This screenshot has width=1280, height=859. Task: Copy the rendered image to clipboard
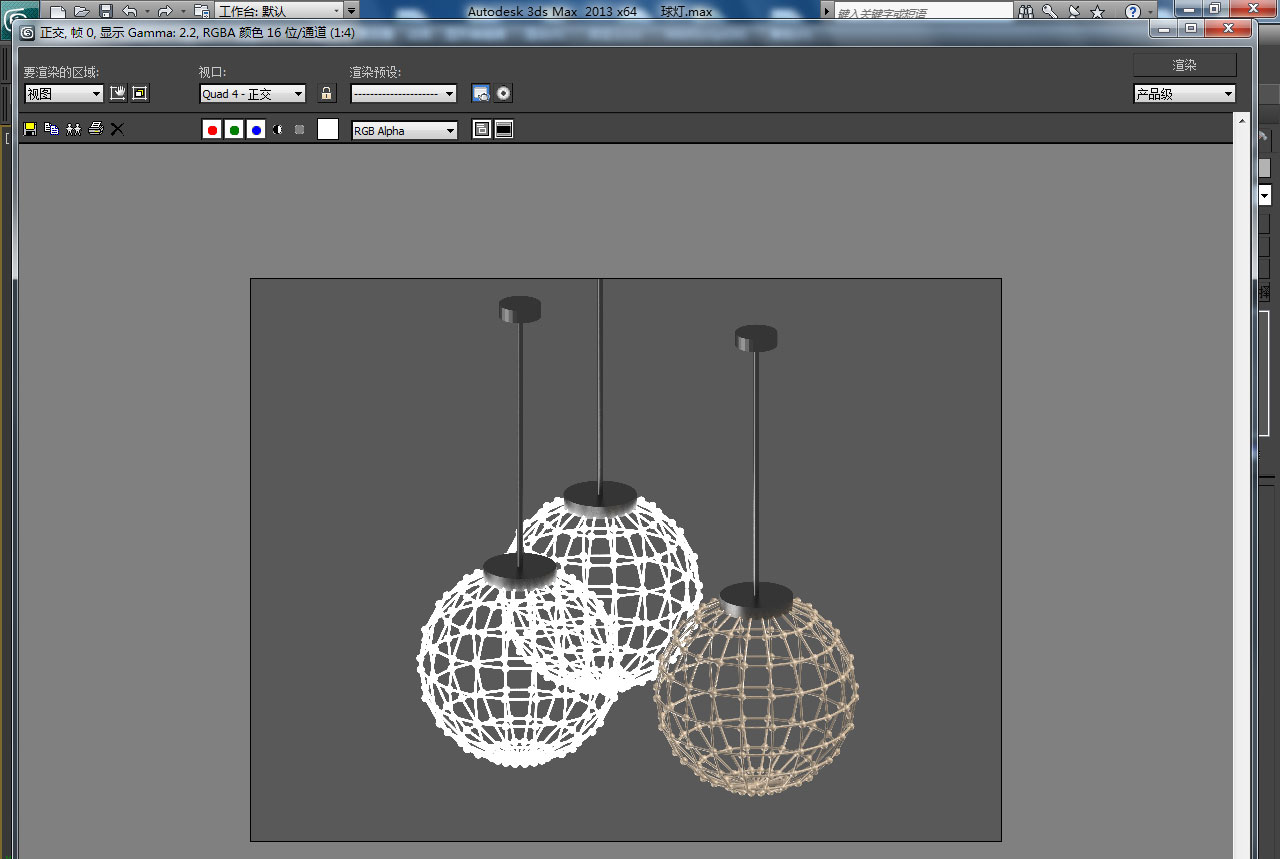[52, 129]
